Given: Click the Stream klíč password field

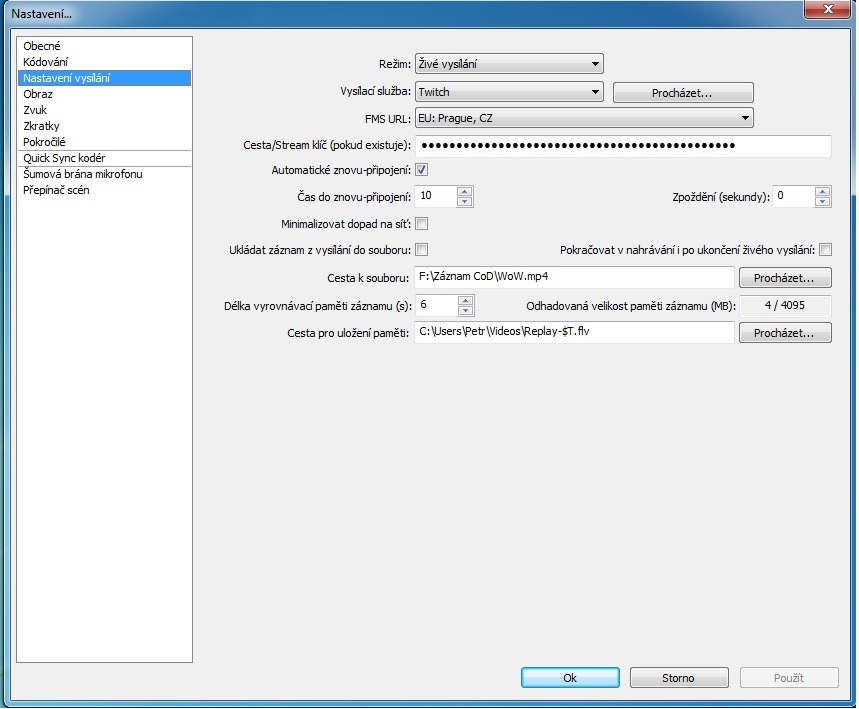Looking at the screenshot, I should coord(623,145).
